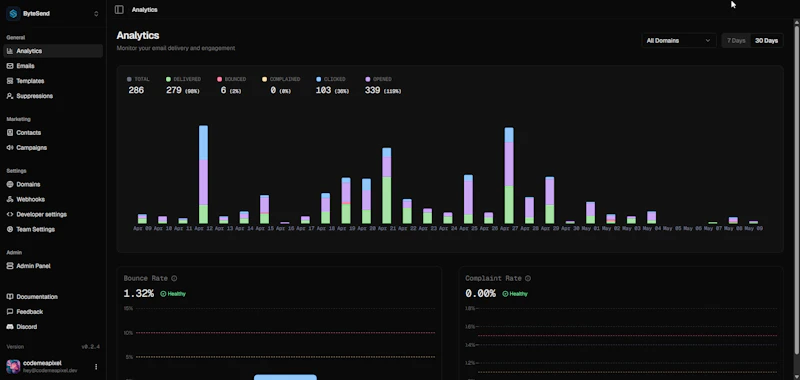Open the Feedback link
The image size is (800, 380).
point(53,312)
